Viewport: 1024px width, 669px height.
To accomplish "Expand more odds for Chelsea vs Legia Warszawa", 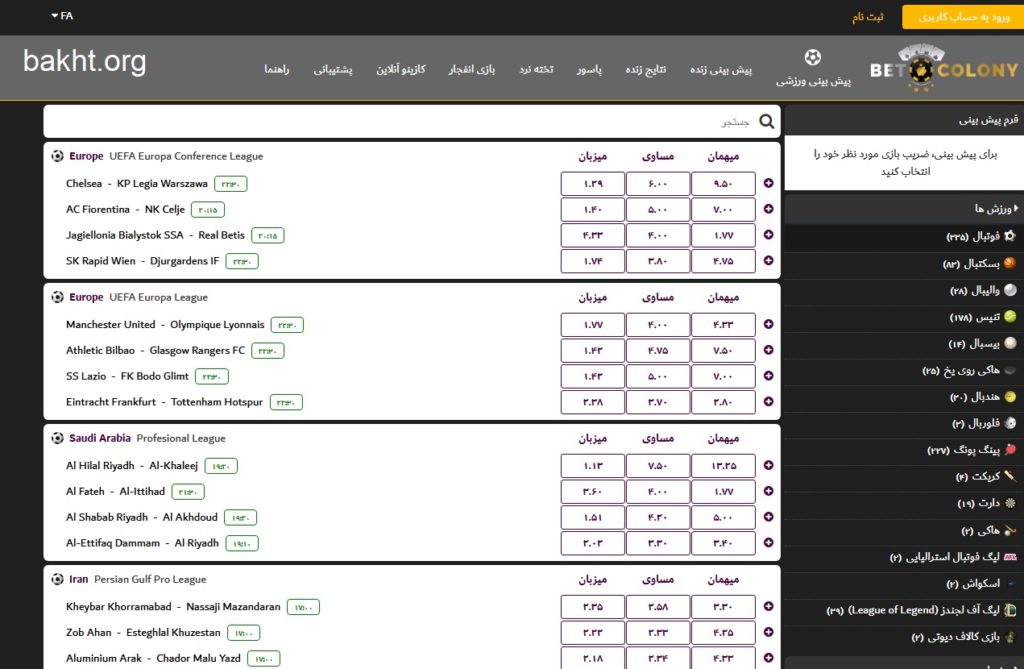I will [768, 184].
